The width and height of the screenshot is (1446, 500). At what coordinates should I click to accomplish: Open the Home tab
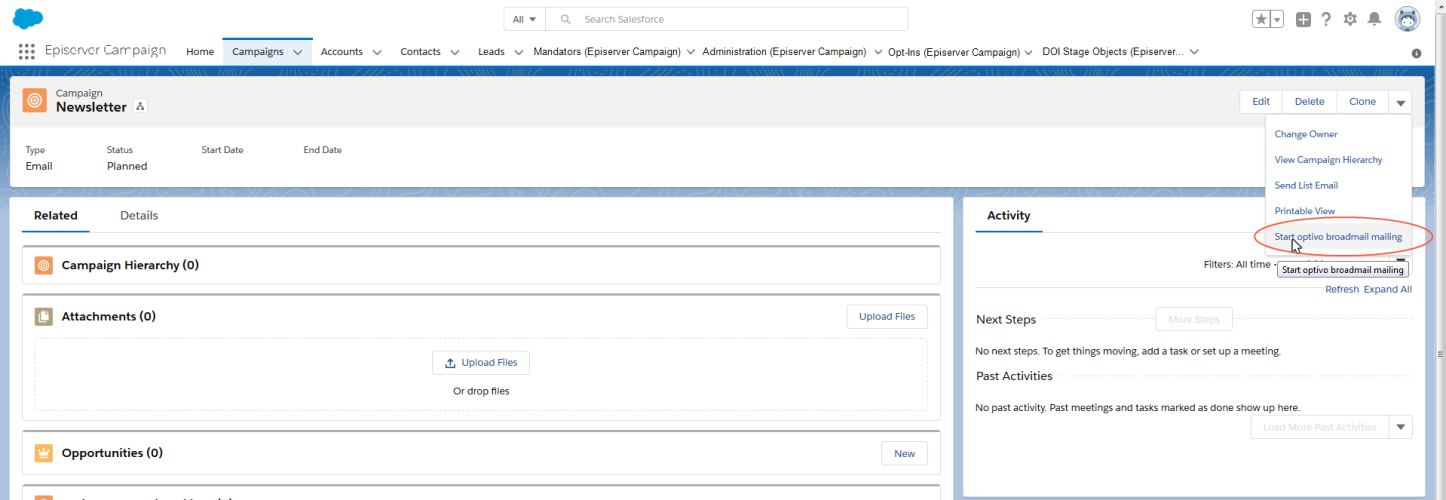click(x=200, y=52)
